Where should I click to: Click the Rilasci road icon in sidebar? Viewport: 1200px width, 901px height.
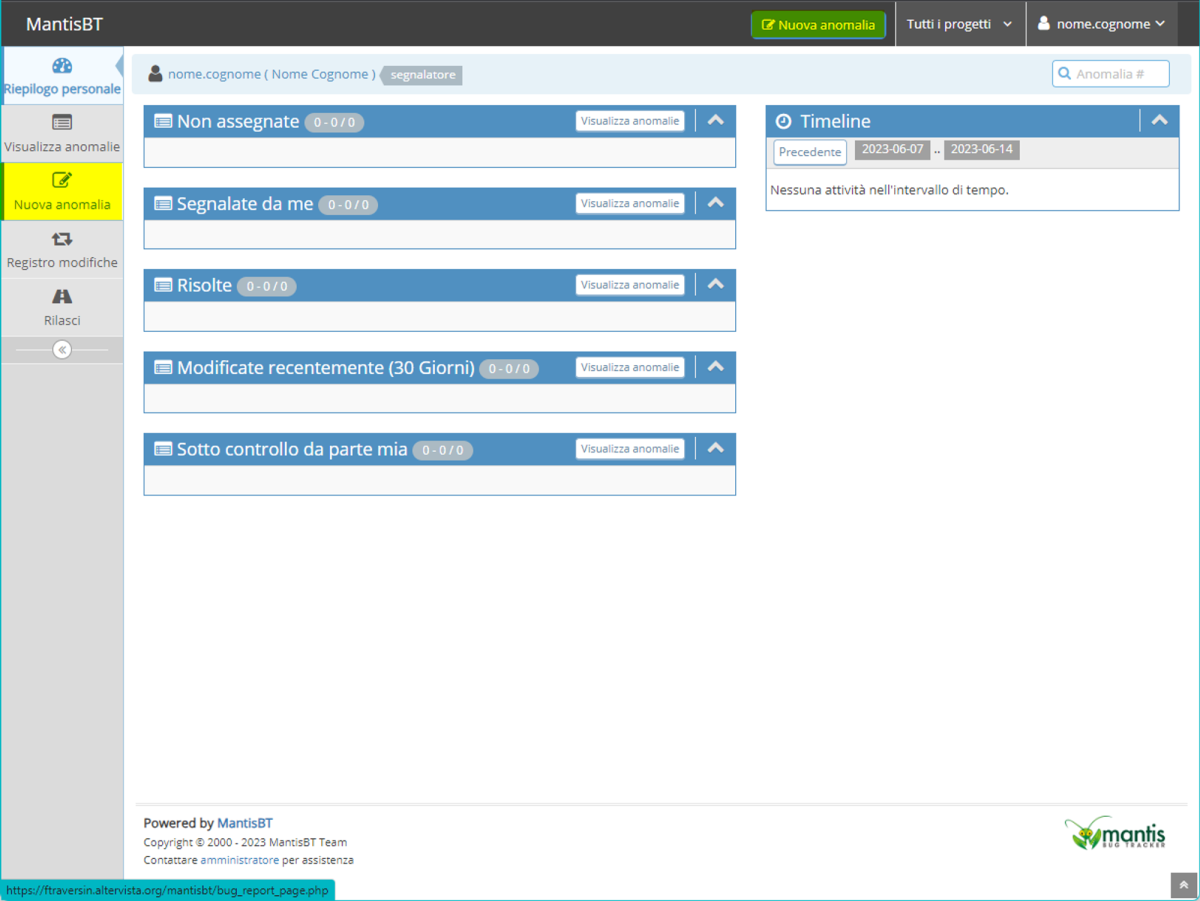coord(62,297)
